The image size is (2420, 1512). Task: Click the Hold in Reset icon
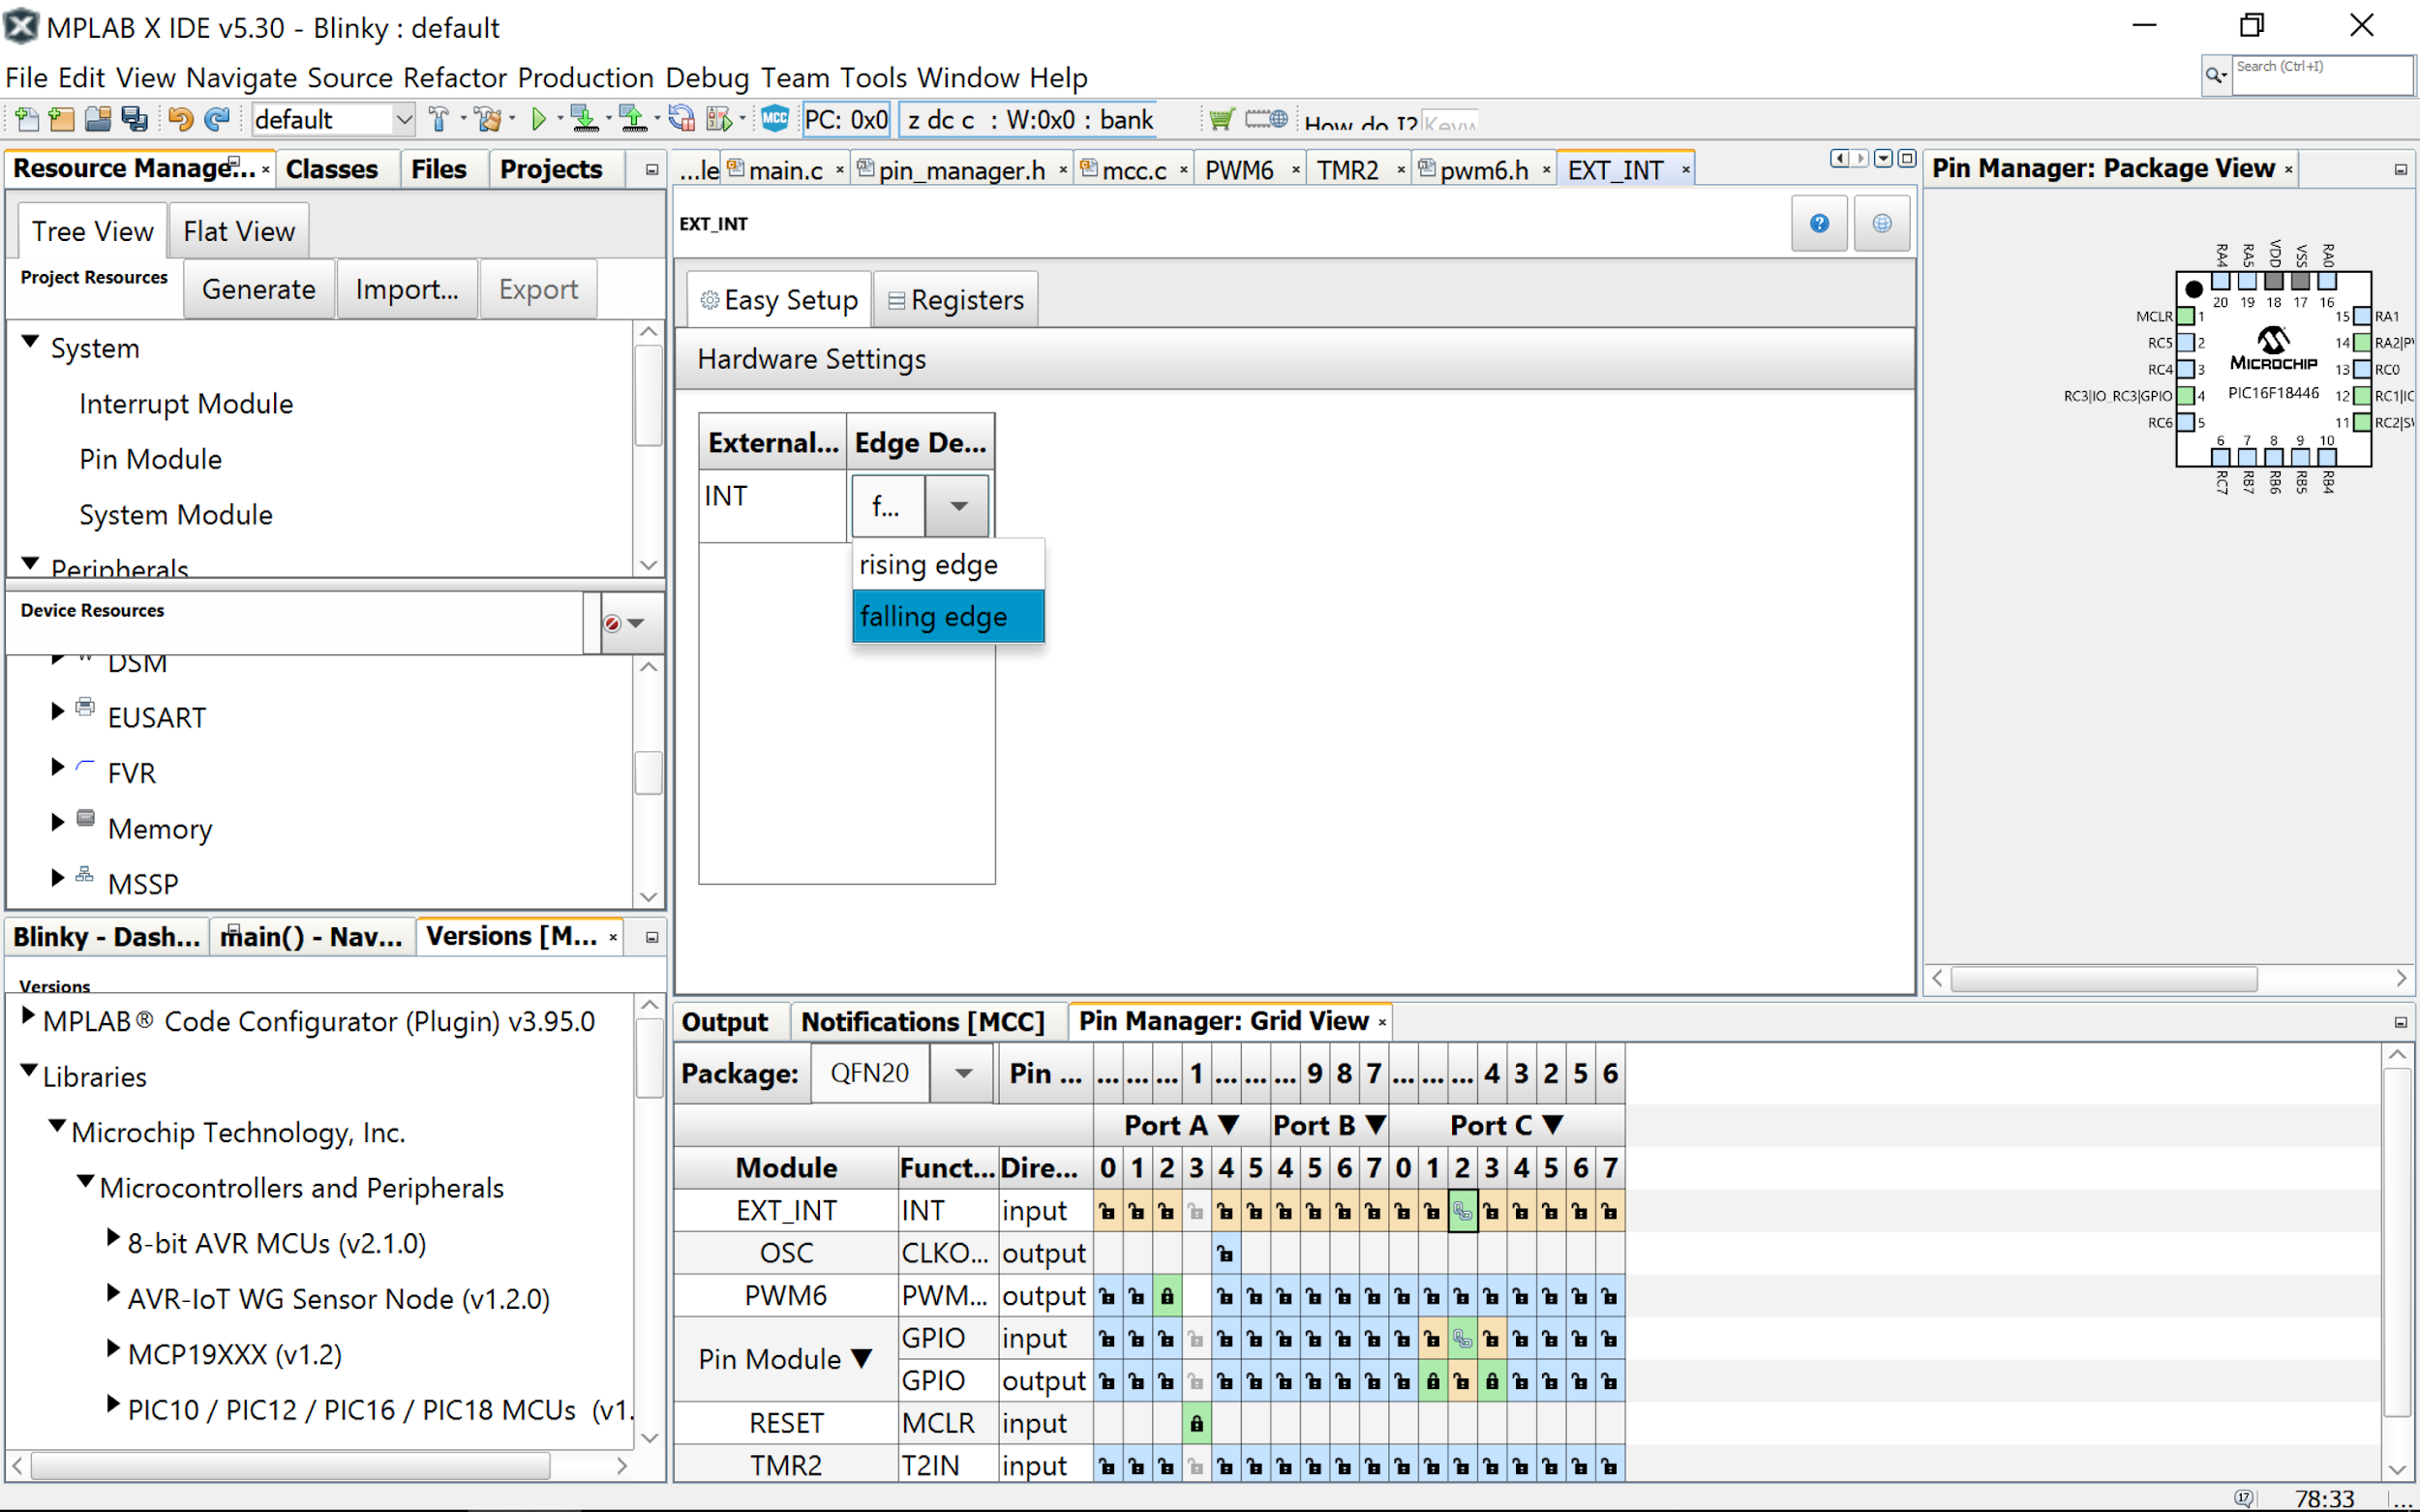[x=682, y=120]
